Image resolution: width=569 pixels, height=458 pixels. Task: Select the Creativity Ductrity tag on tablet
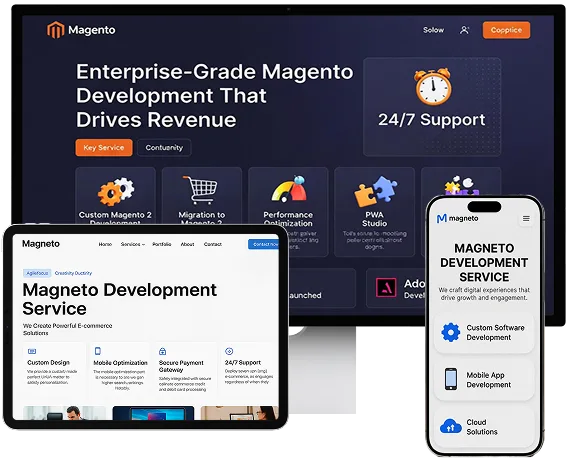click(73, 273)
